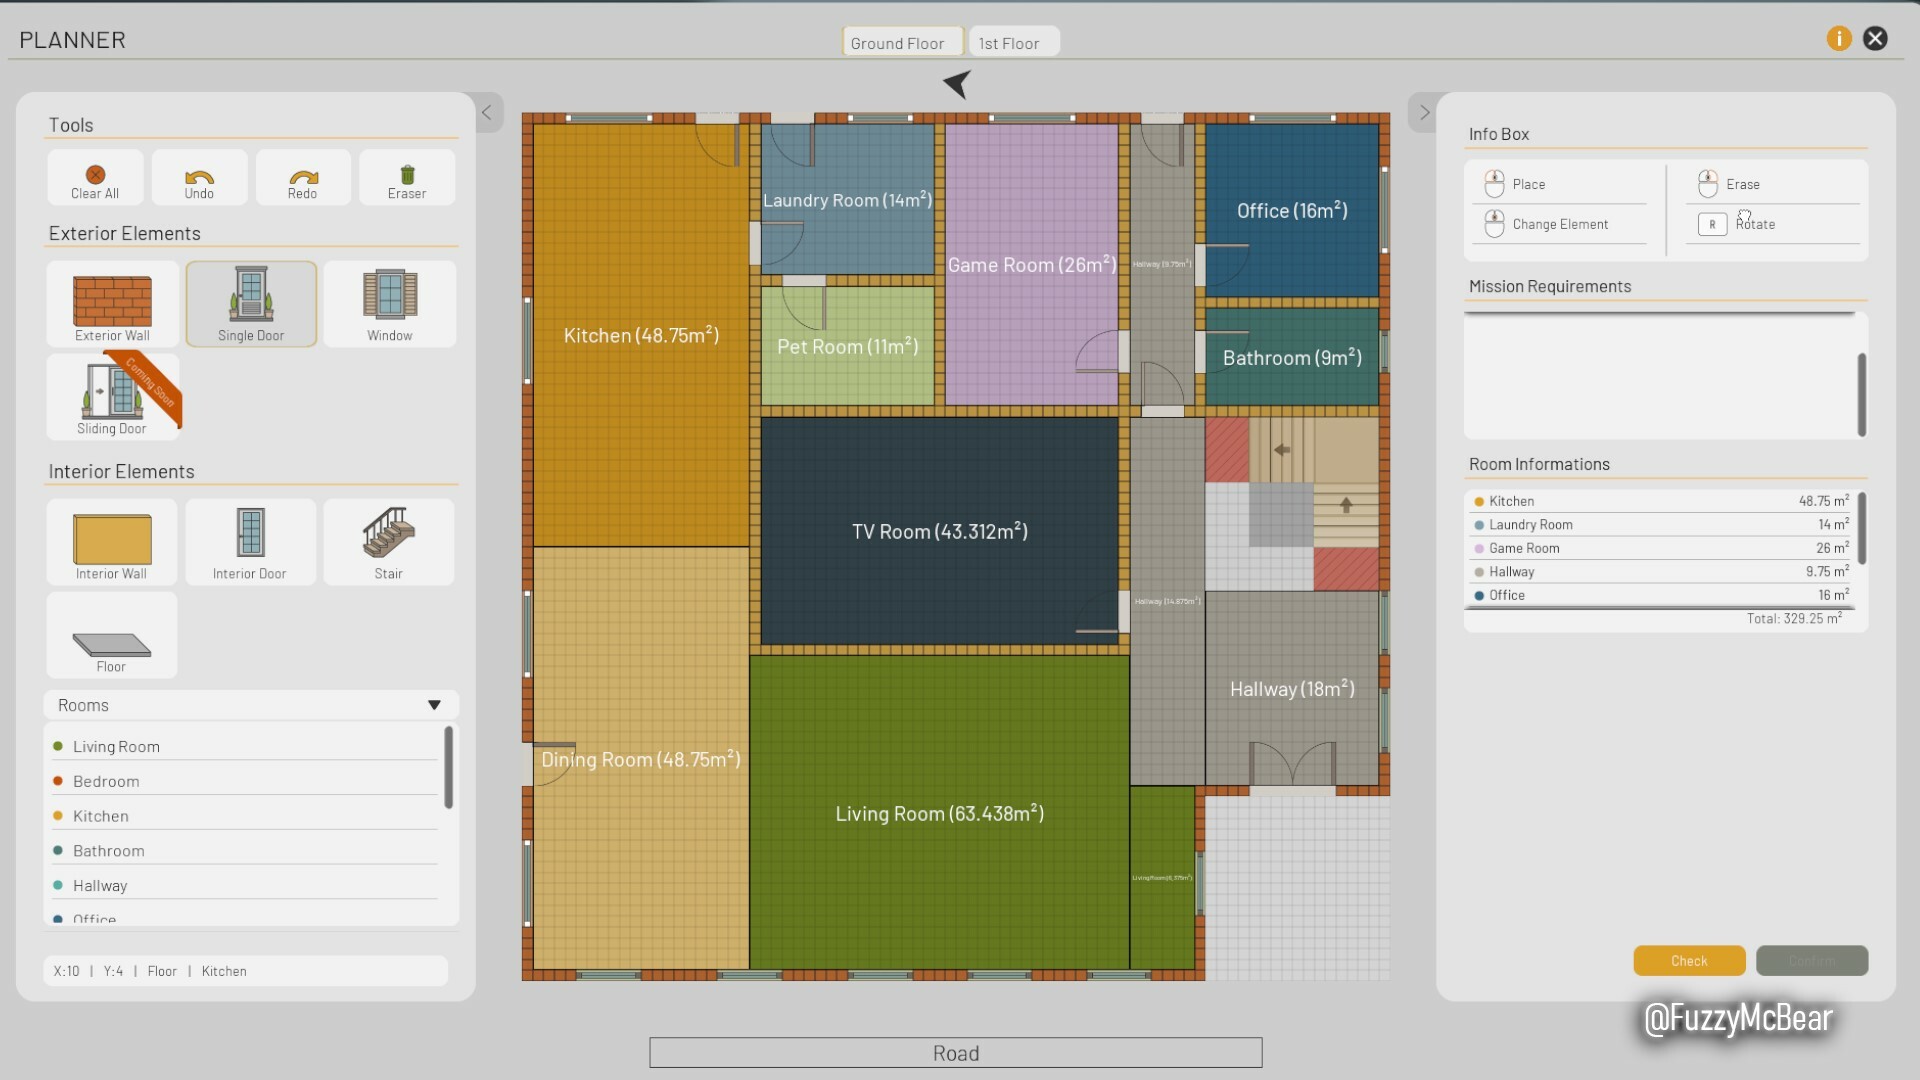The width and height of the screenshot is (1920, 1080).
Task: Select the Single Door tool
Action: pos(251,303)
